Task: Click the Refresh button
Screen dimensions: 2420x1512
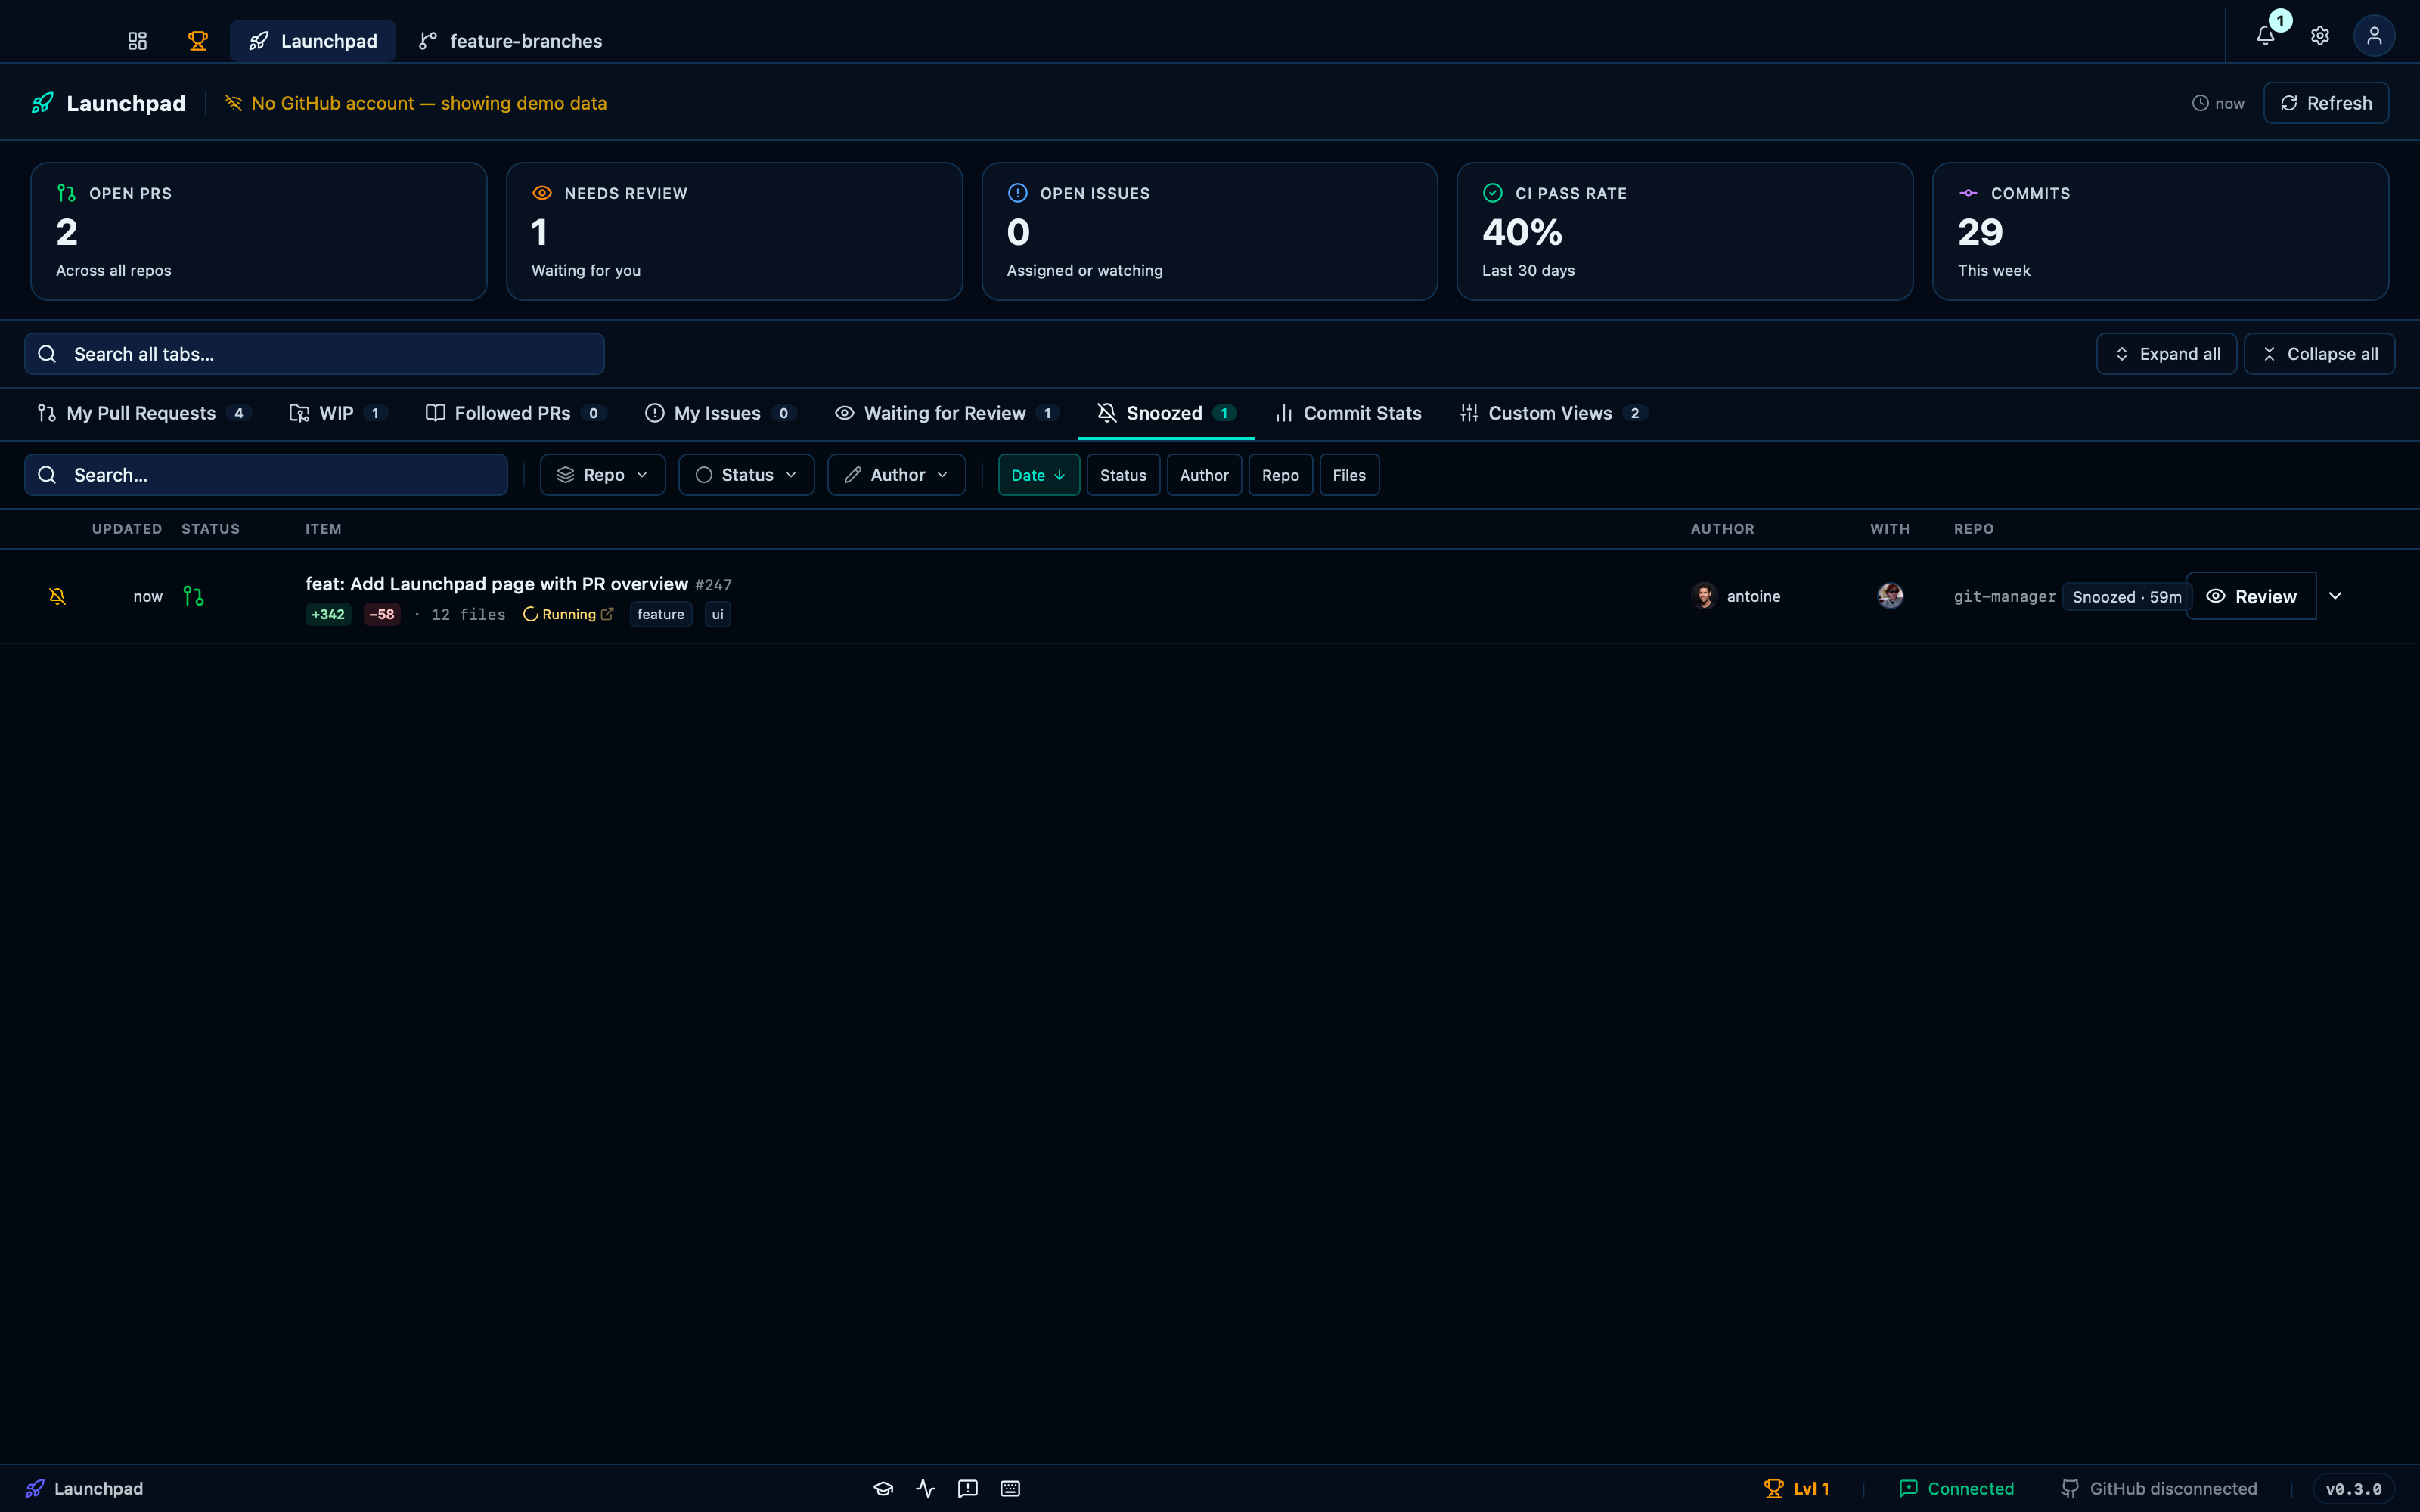Action: 2326,103
